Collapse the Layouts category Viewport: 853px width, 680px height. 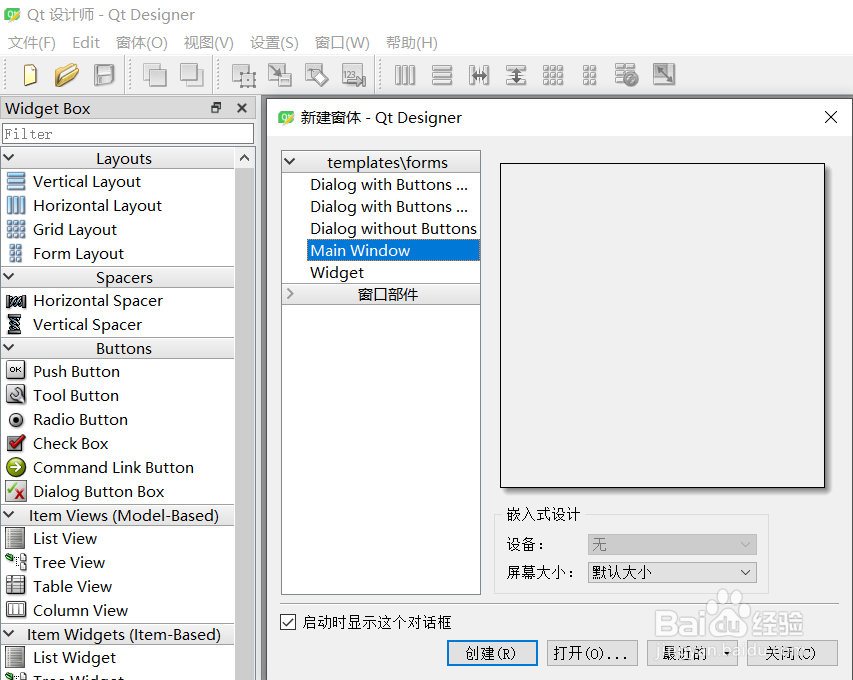click(9, 158)
